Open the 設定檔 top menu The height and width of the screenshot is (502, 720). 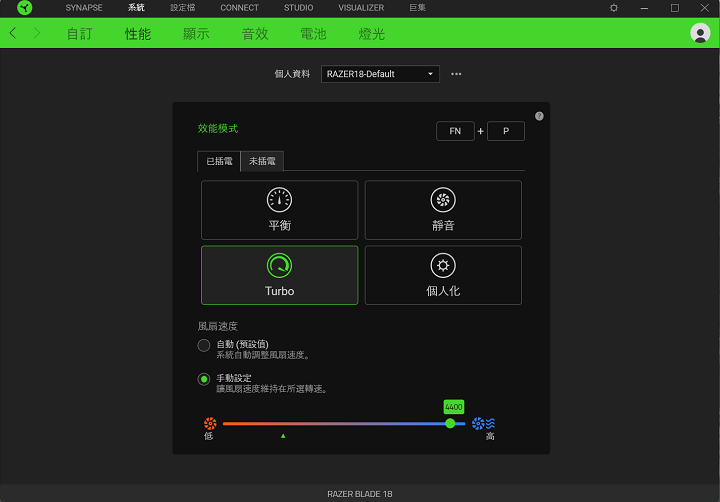(183, 8)
